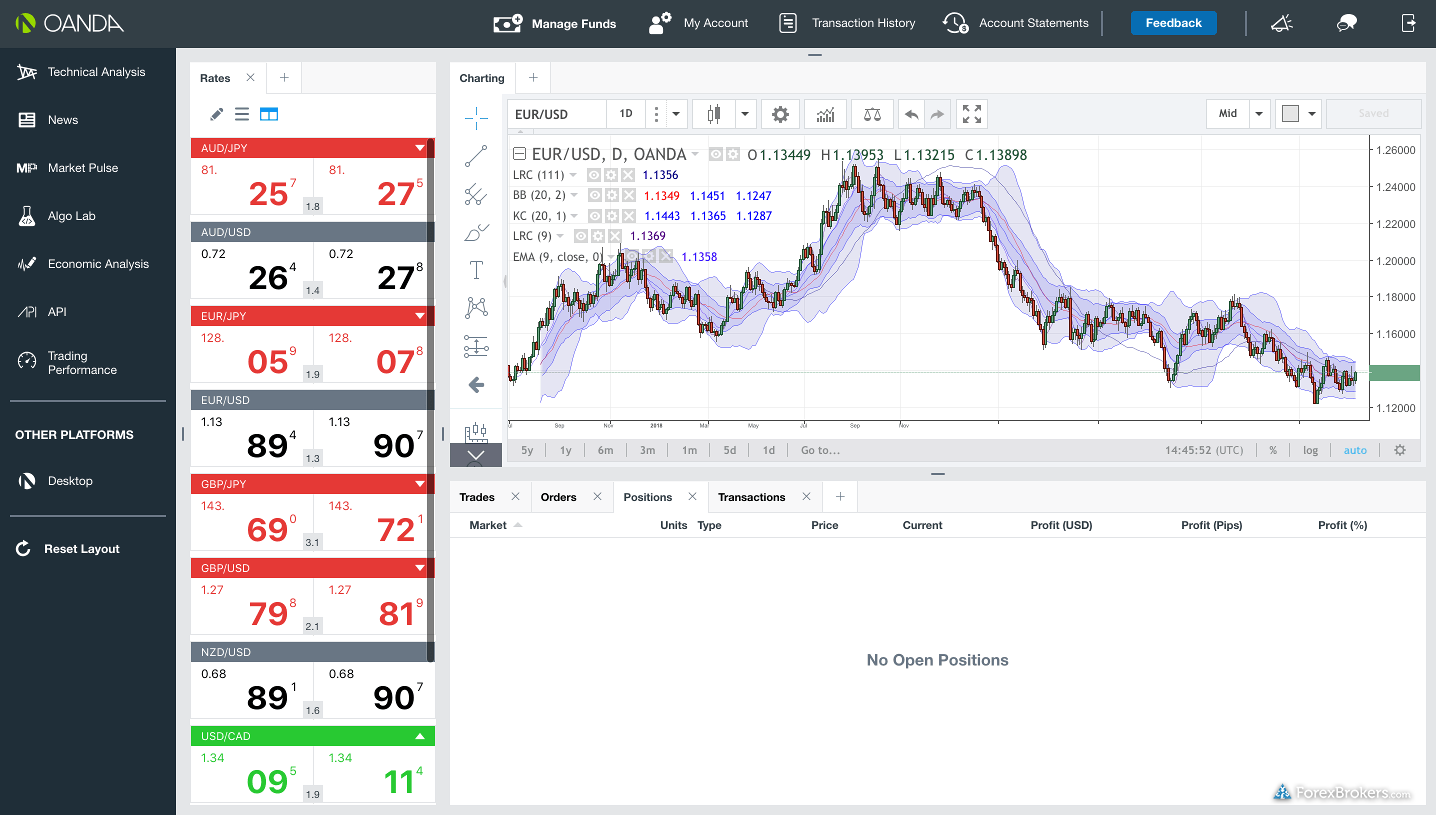Expand the USD/CAD rate tile arrow
This screenshot has height=815, width=1436.
(420, 736)
